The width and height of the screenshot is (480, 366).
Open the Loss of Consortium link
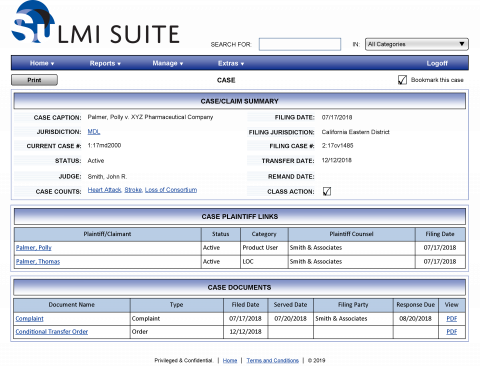coord(171,190)
